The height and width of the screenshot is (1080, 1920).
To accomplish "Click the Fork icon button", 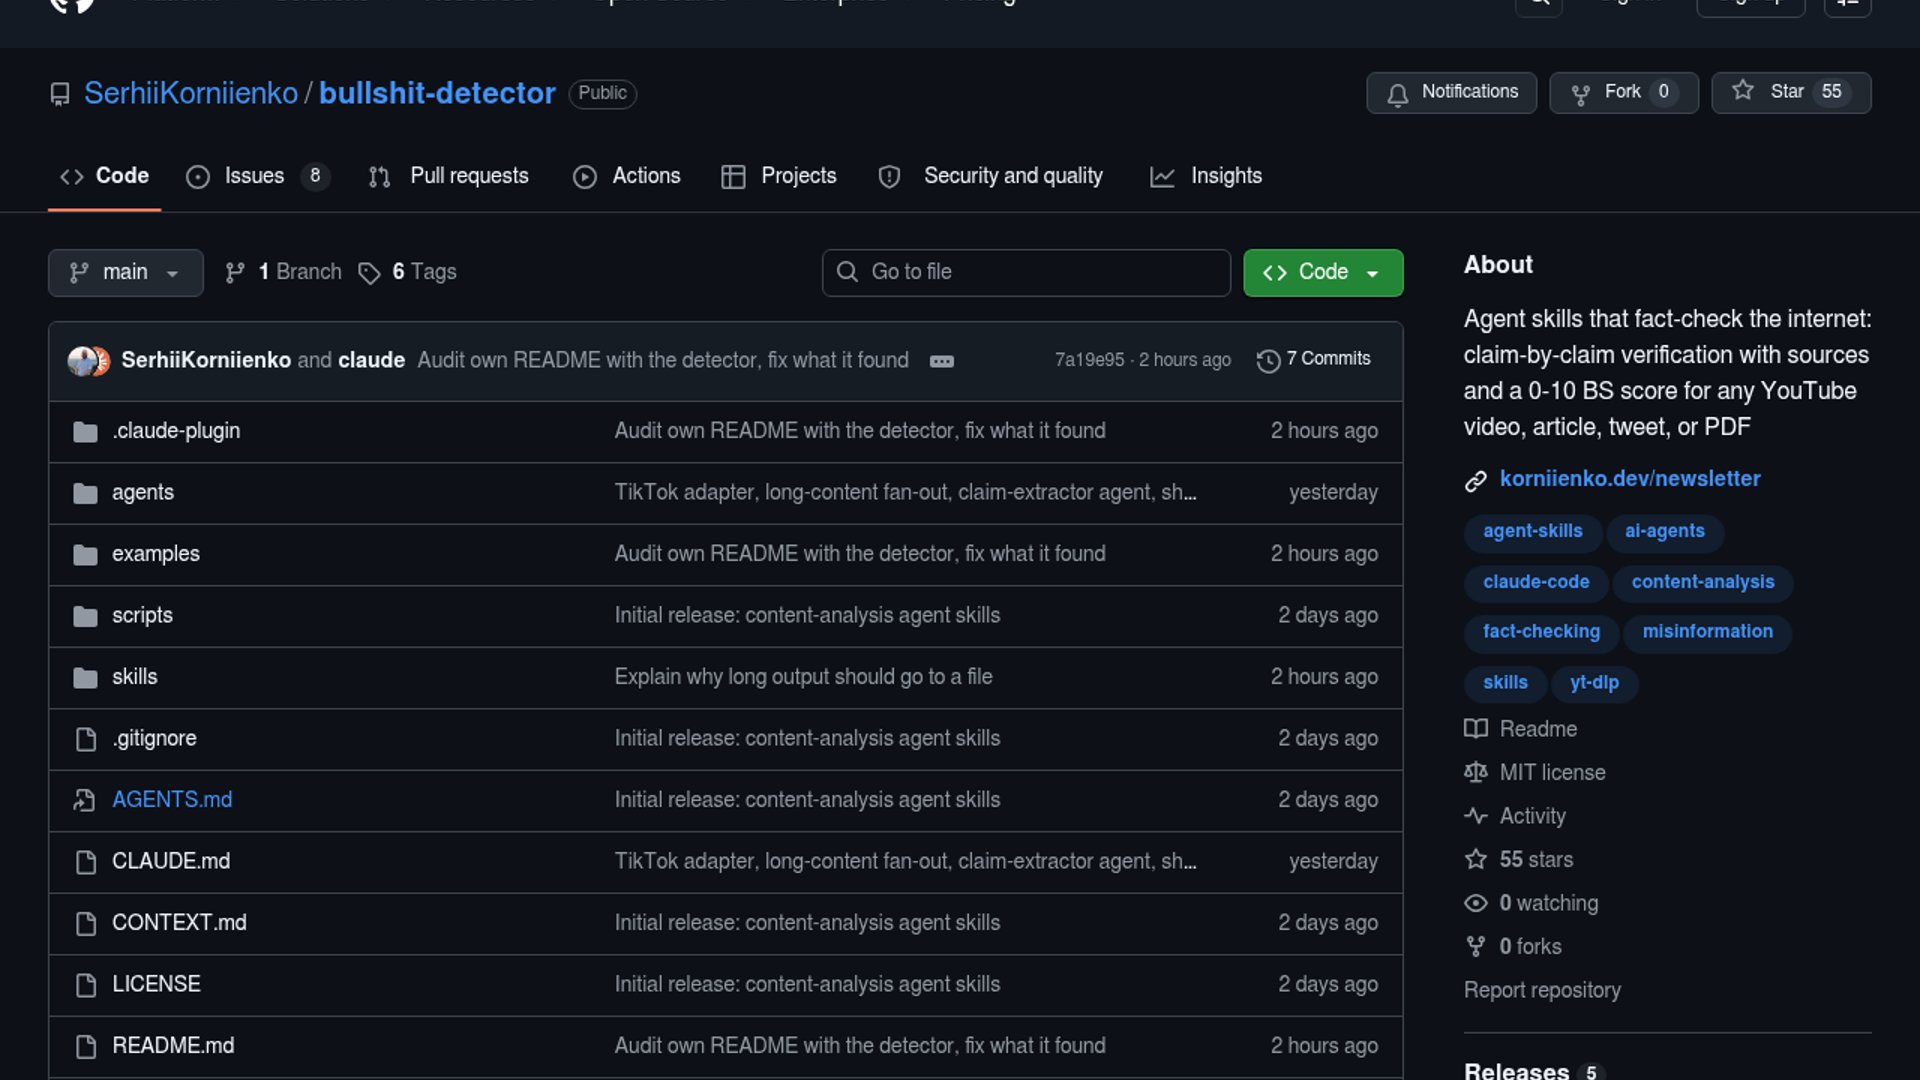I will [x=1581, y=93].
